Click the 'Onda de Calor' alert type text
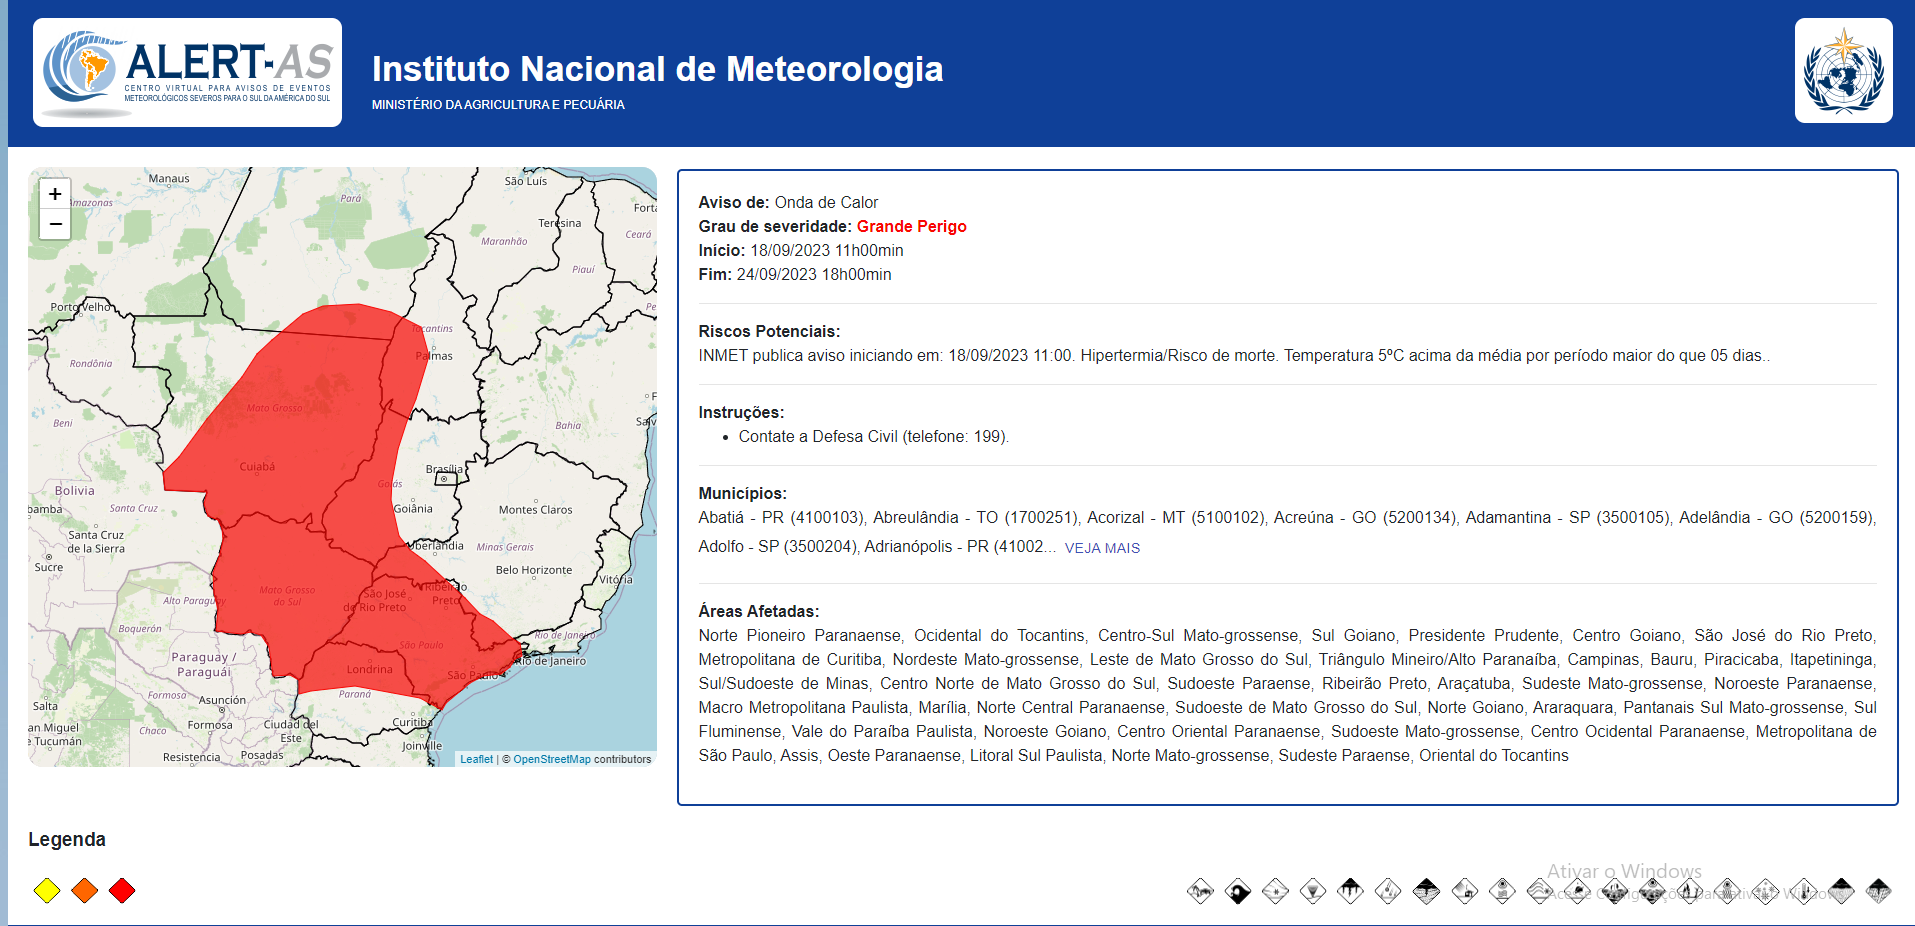 (826, 202)
